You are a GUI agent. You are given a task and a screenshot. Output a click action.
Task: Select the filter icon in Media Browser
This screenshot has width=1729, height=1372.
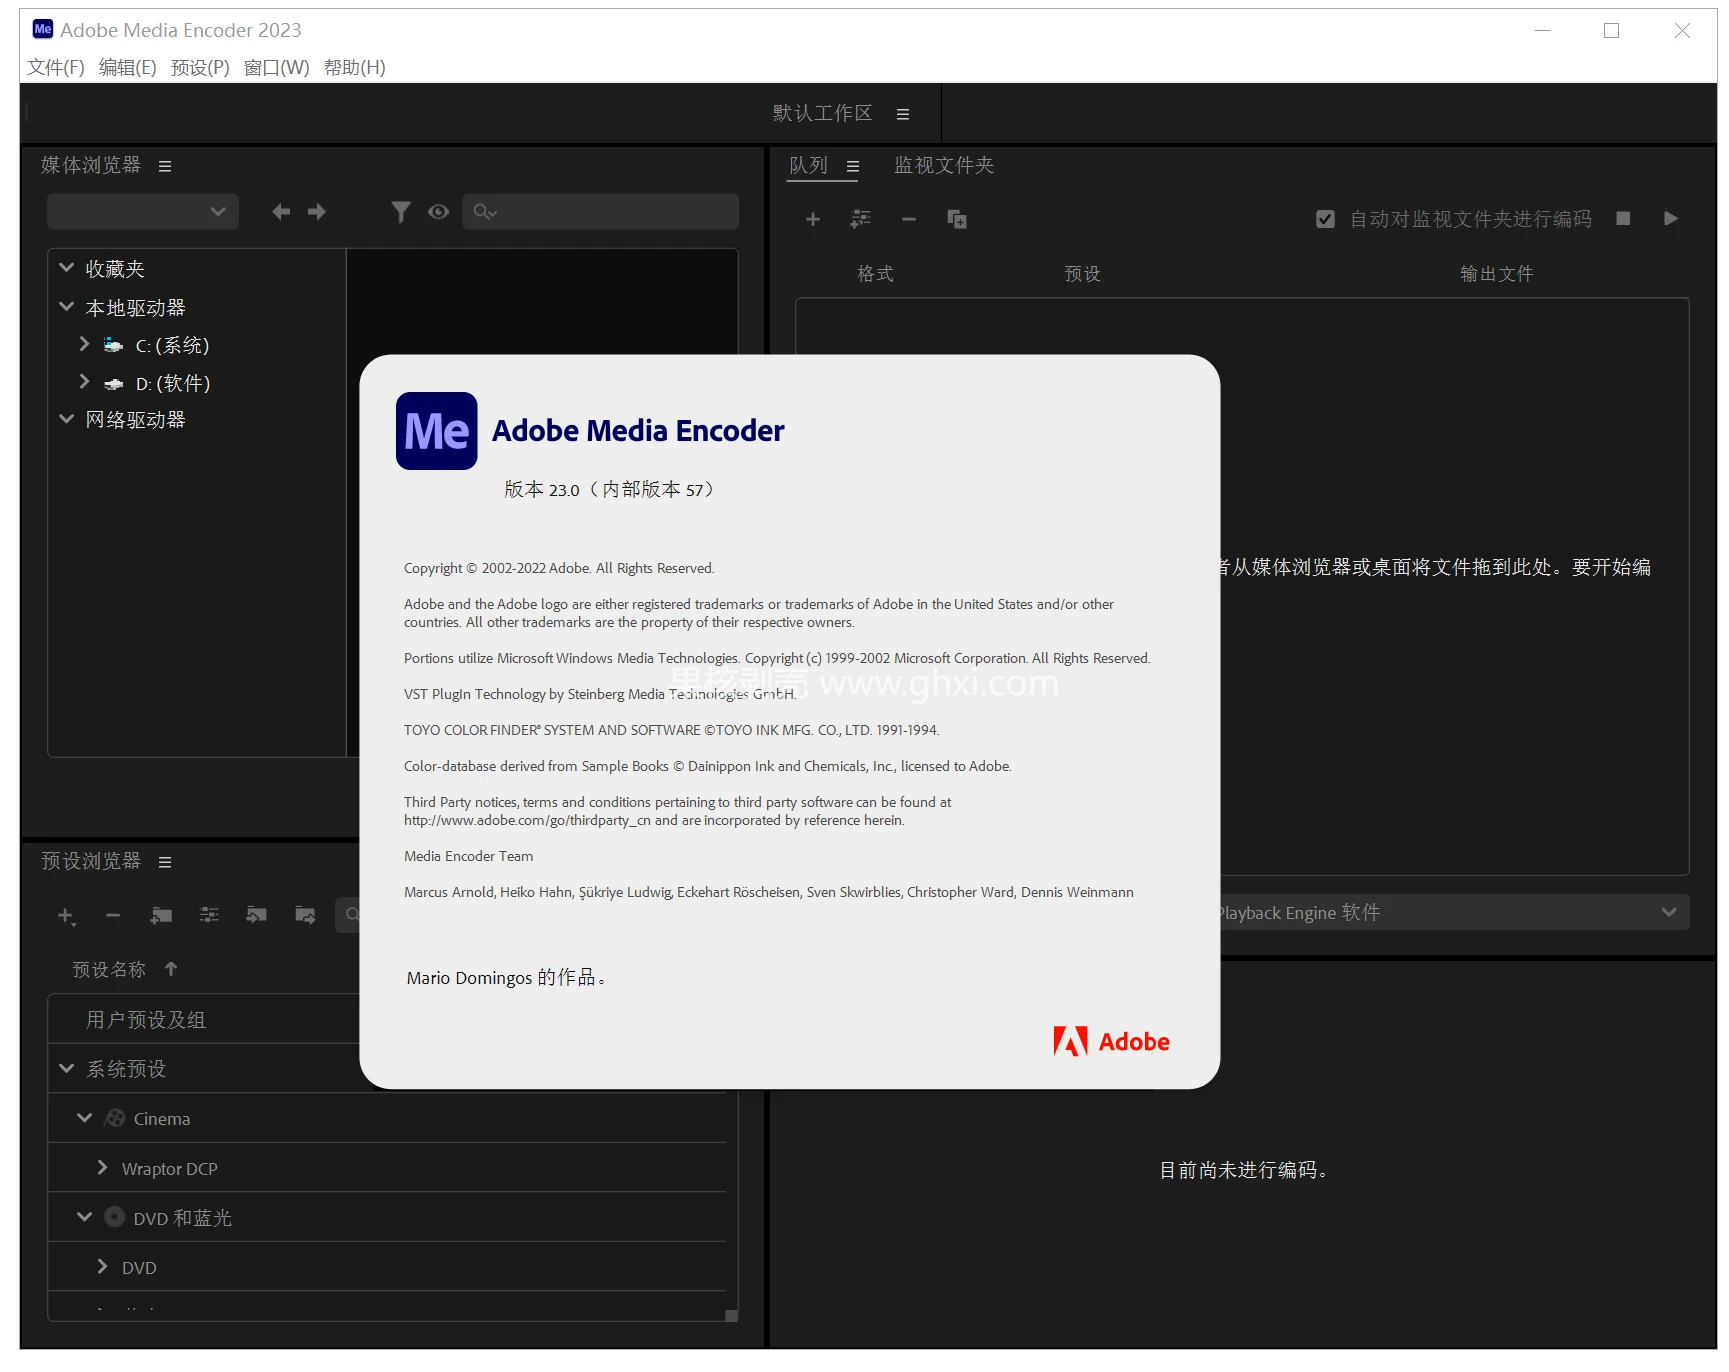pyautogui.click(x=400, y=211)
